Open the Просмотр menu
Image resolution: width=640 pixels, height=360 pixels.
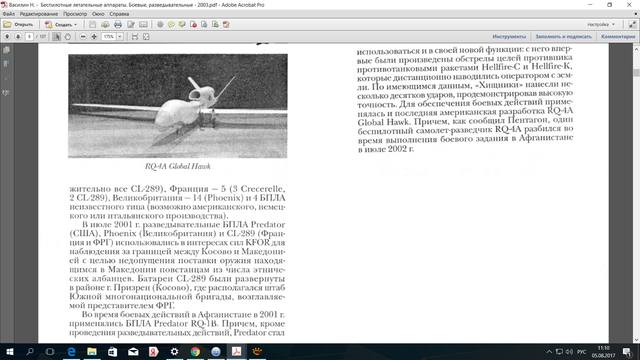[x=75, y=14]
